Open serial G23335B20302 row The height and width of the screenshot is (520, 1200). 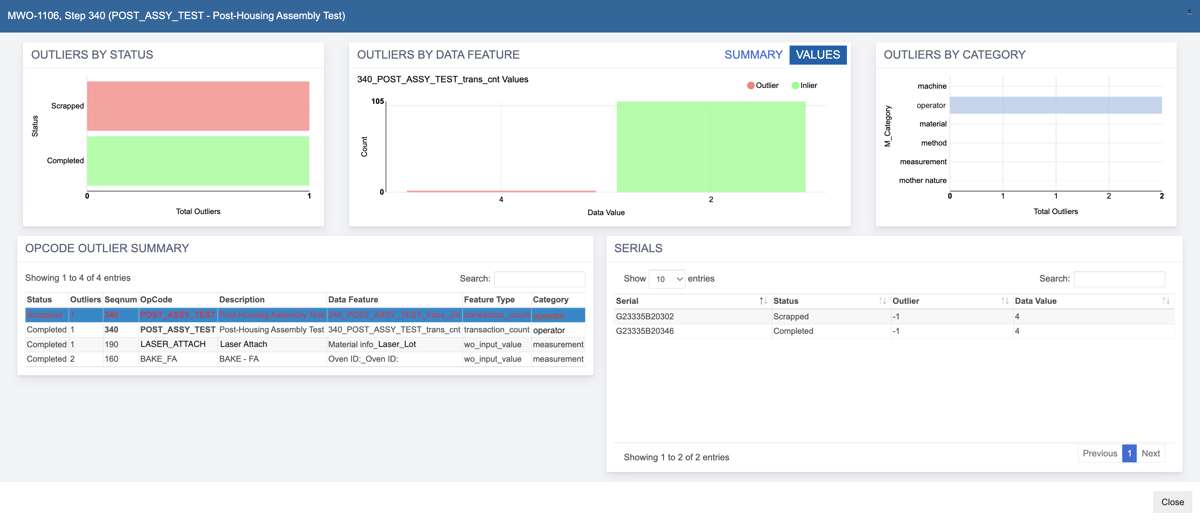894,316
